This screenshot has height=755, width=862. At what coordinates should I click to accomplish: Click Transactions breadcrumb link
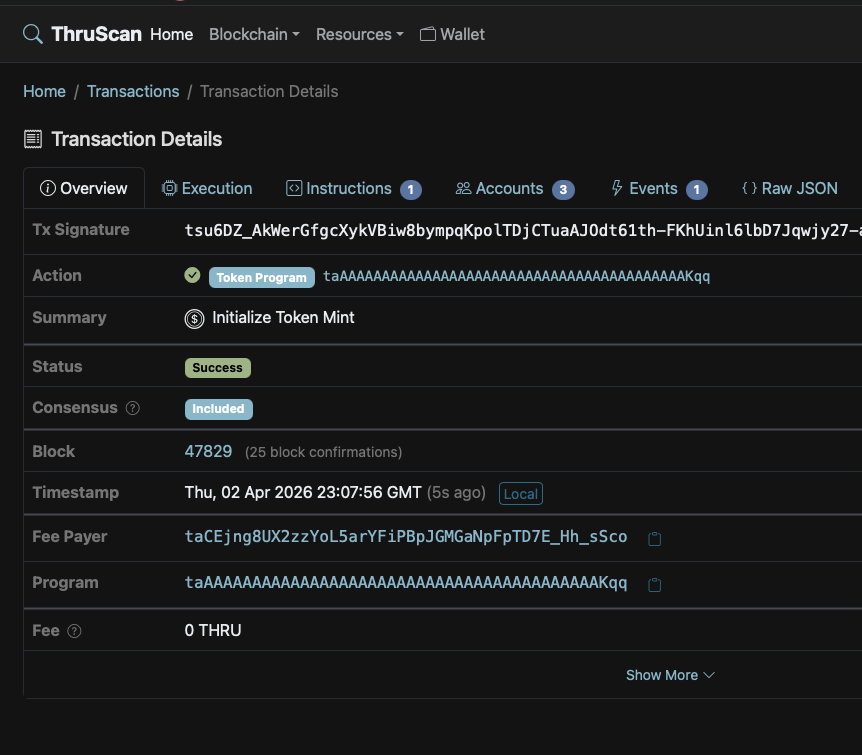point(133,91)
